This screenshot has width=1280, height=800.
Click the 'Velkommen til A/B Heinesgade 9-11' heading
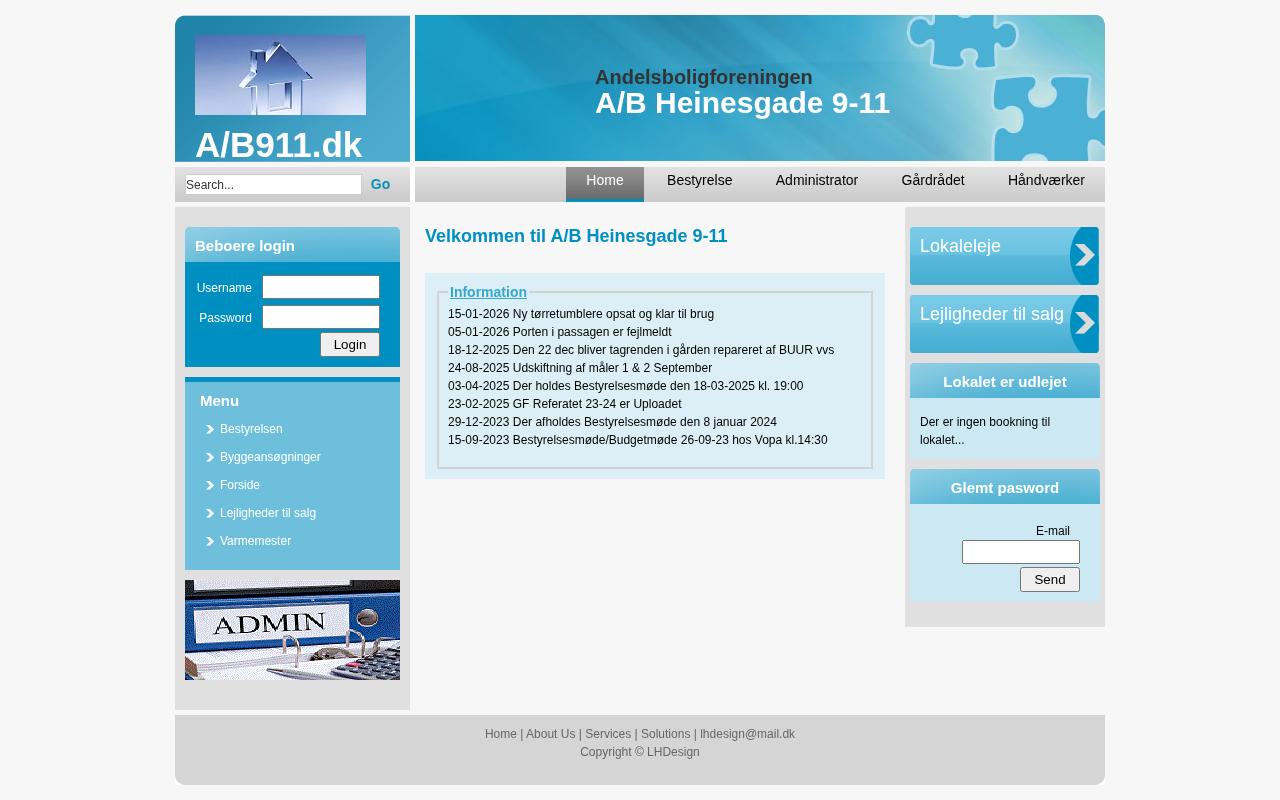(576, 236)
